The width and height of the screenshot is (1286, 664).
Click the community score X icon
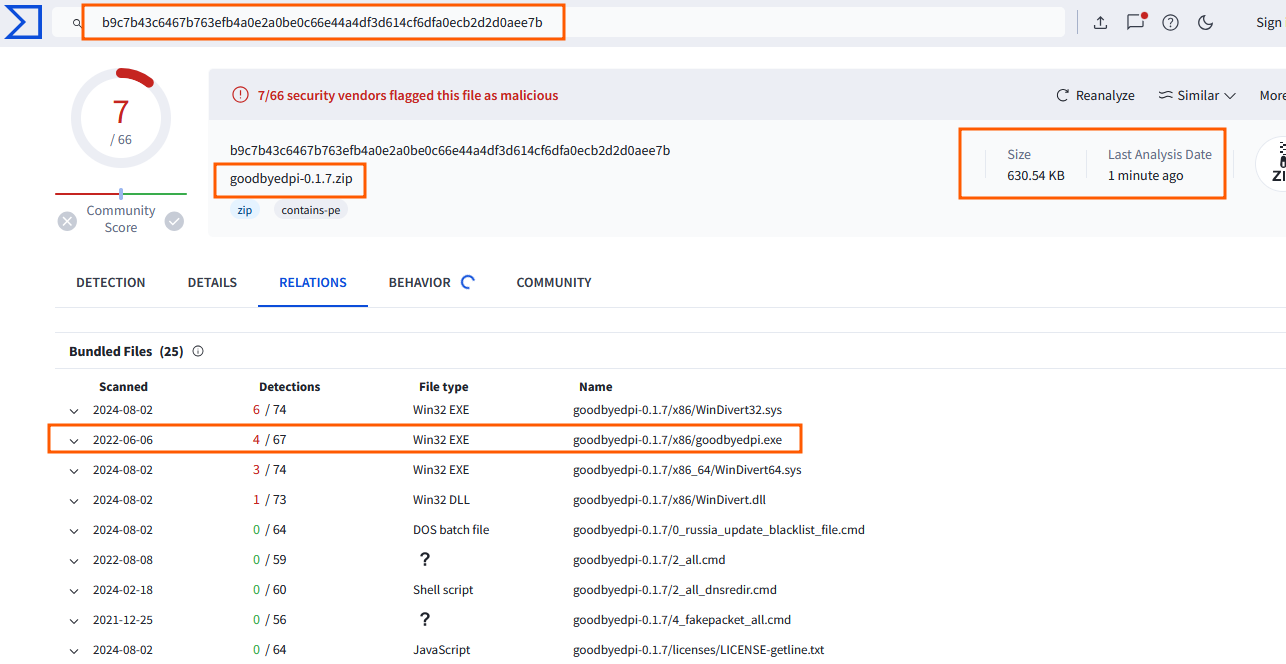(67, 221)
